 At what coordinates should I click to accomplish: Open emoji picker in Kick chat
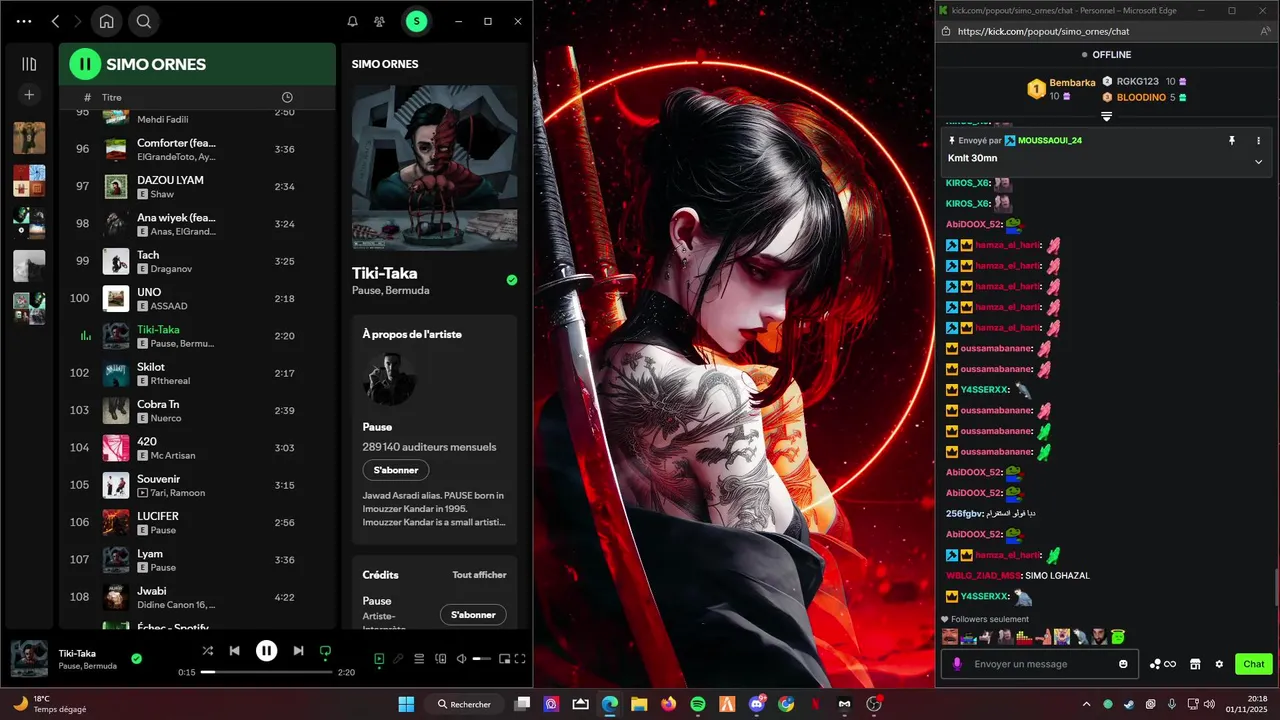[x=1124, y=664]
